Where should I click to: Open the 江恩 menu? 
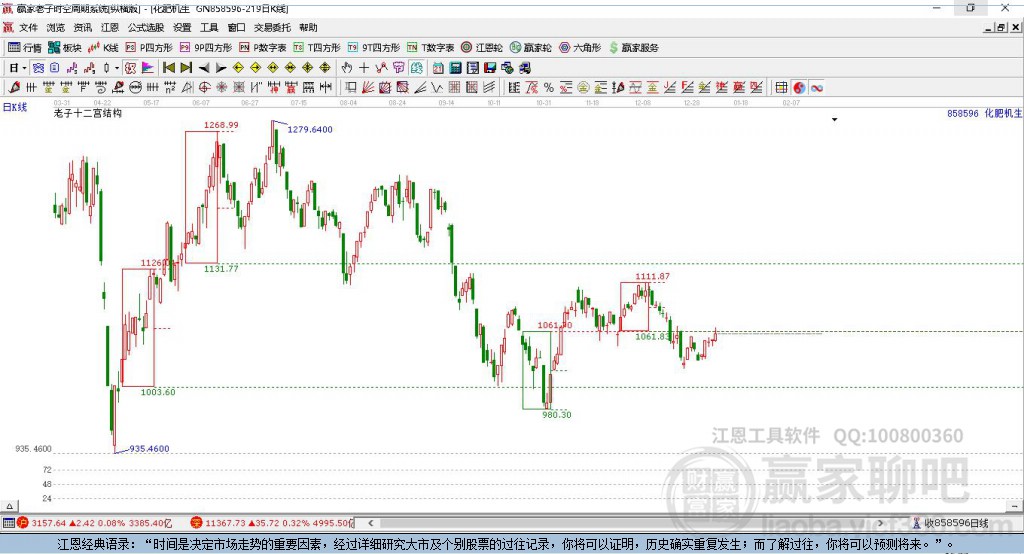click(110, 27)
